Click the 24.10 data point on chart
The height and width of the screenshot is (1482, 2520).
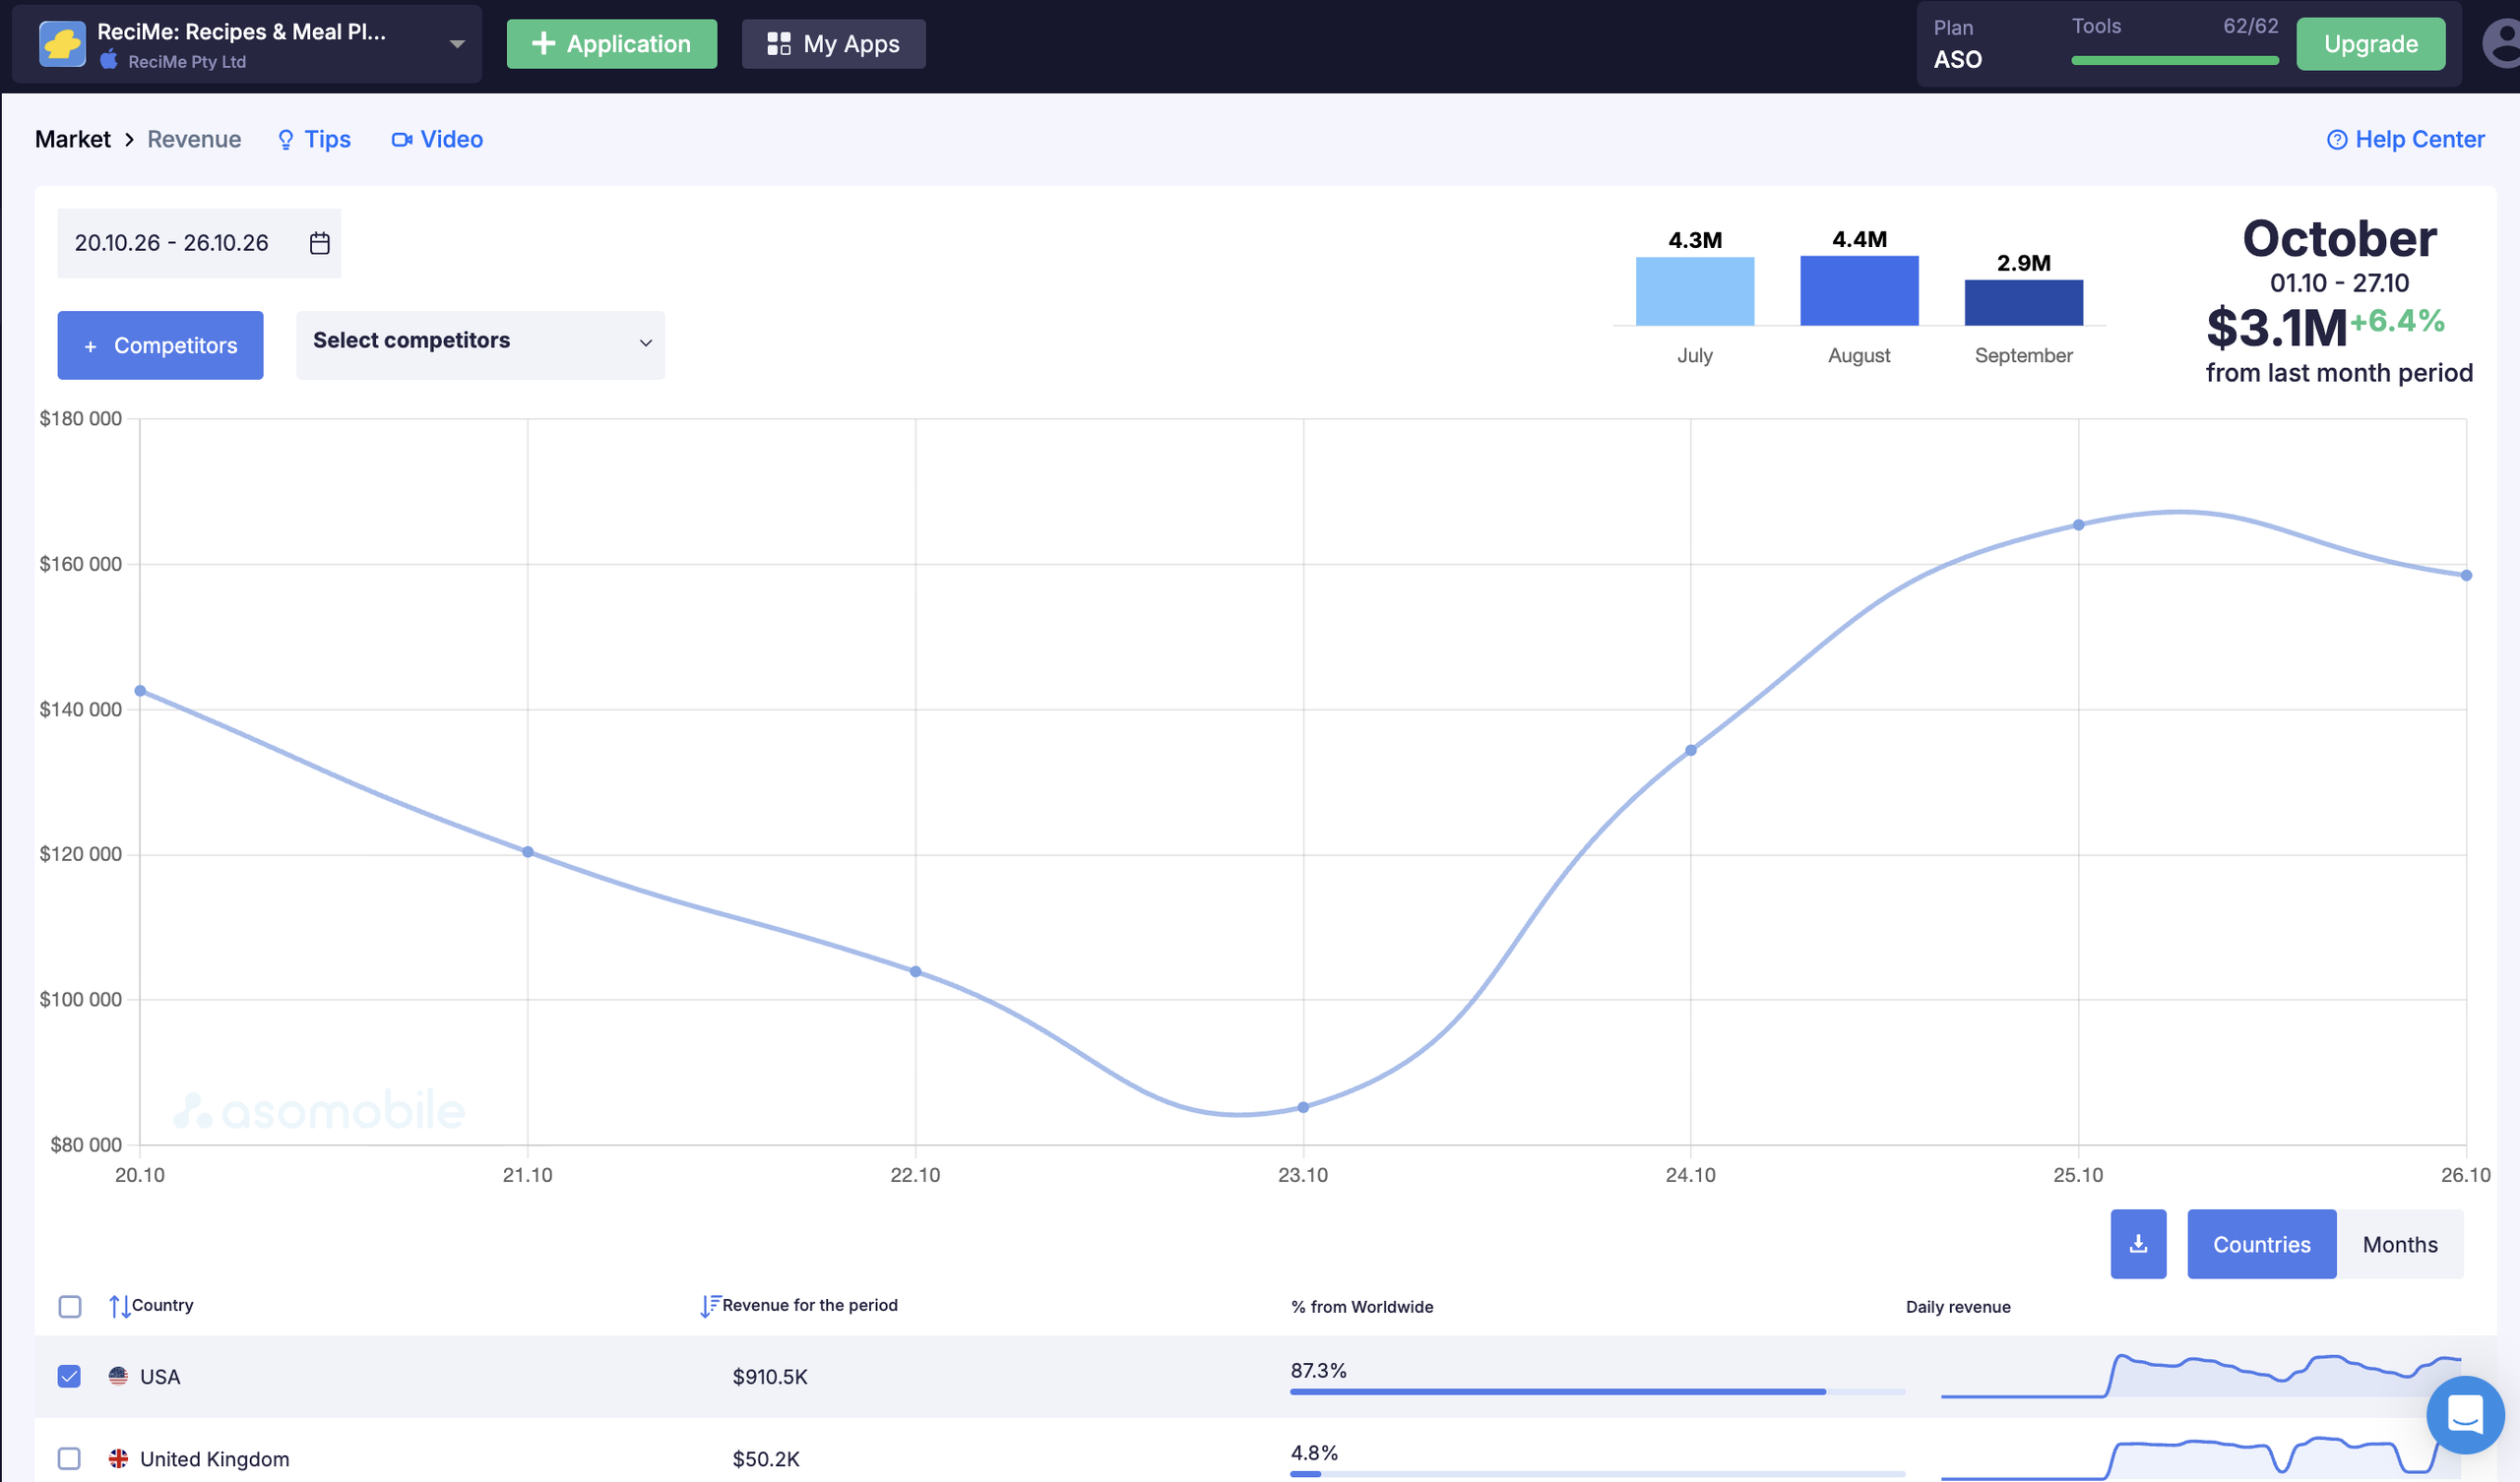[x=1690, y=750]
